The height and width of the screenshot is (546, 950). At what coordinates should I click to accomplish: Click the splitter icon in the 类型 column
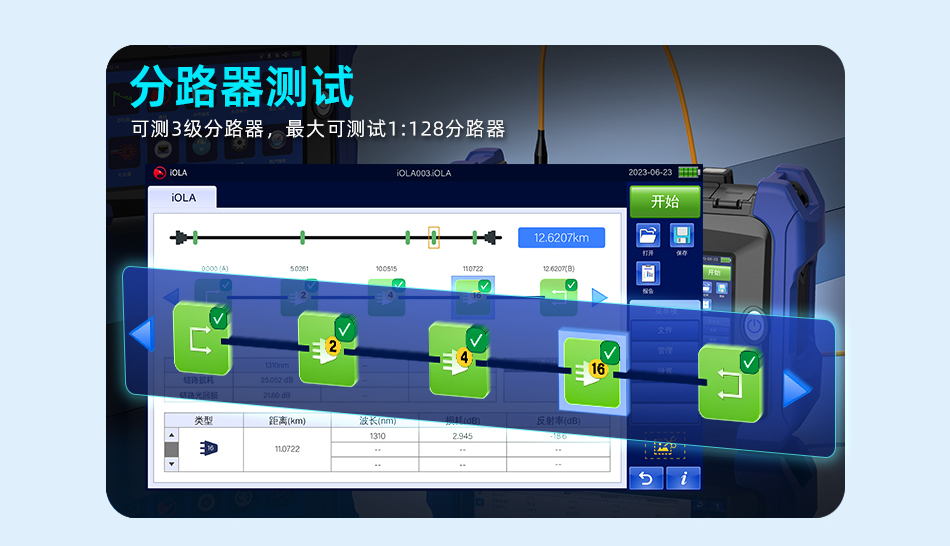coord(209,449)
